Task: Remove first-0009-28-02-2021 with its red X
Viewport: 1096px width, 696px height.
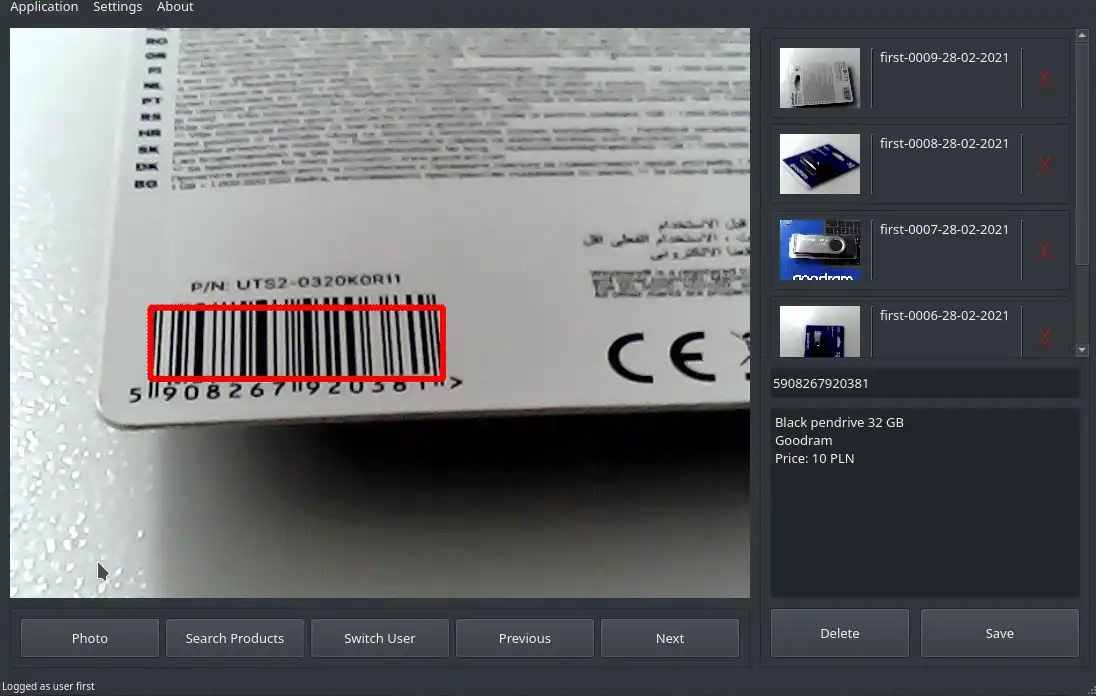Action: [x=1044, y=79]
